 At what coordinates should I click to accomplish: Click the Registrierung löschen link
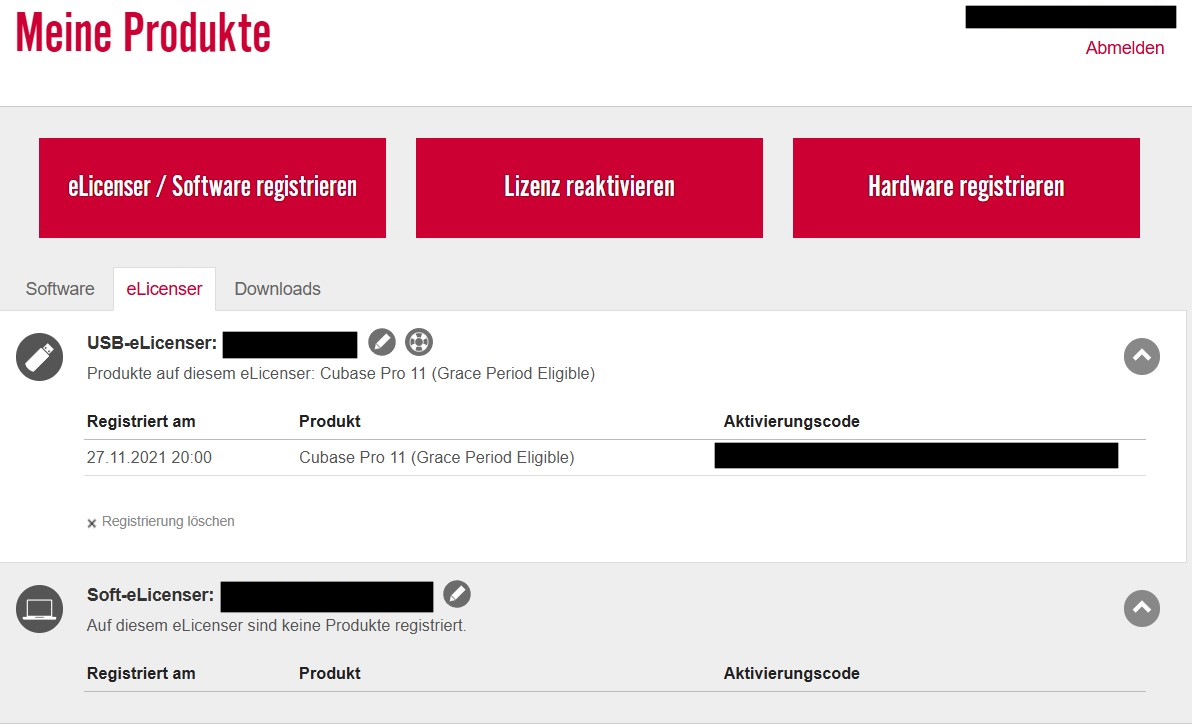pyautogui.click(x=167, y=521)
